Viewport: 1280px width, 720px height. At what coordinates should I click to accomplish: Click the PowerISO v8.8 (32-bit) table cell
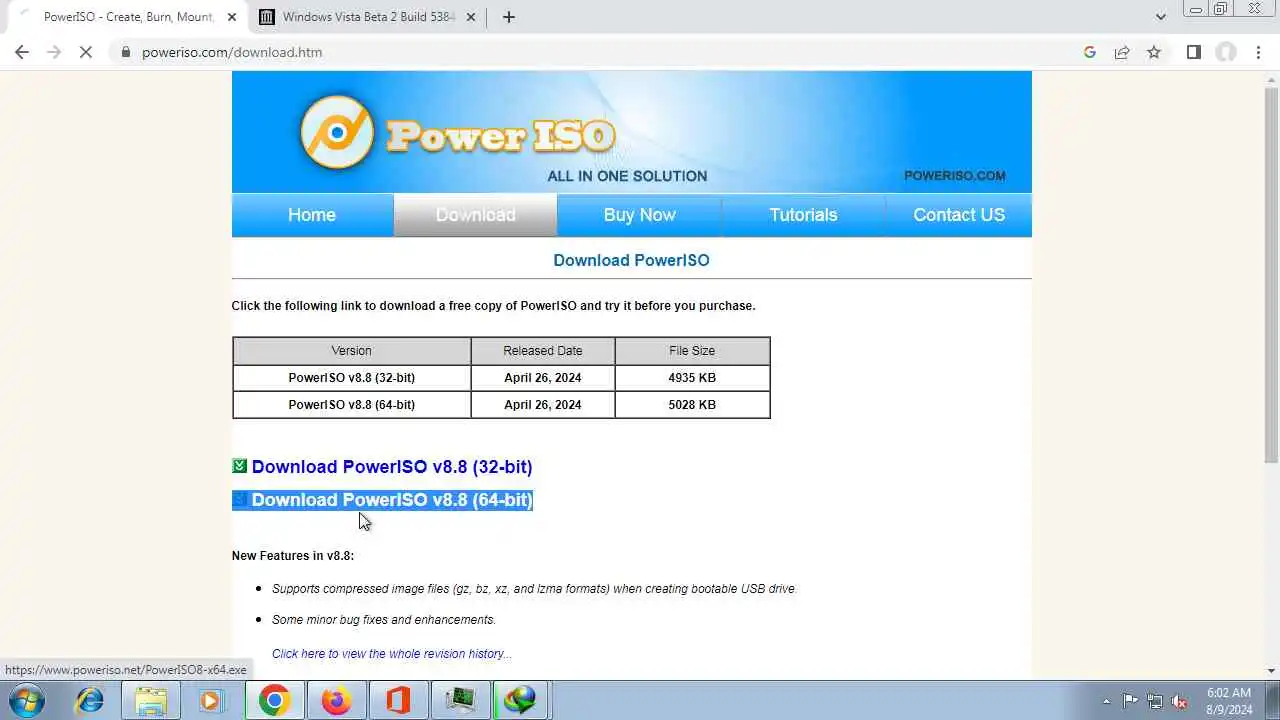(x=352, y=378)
